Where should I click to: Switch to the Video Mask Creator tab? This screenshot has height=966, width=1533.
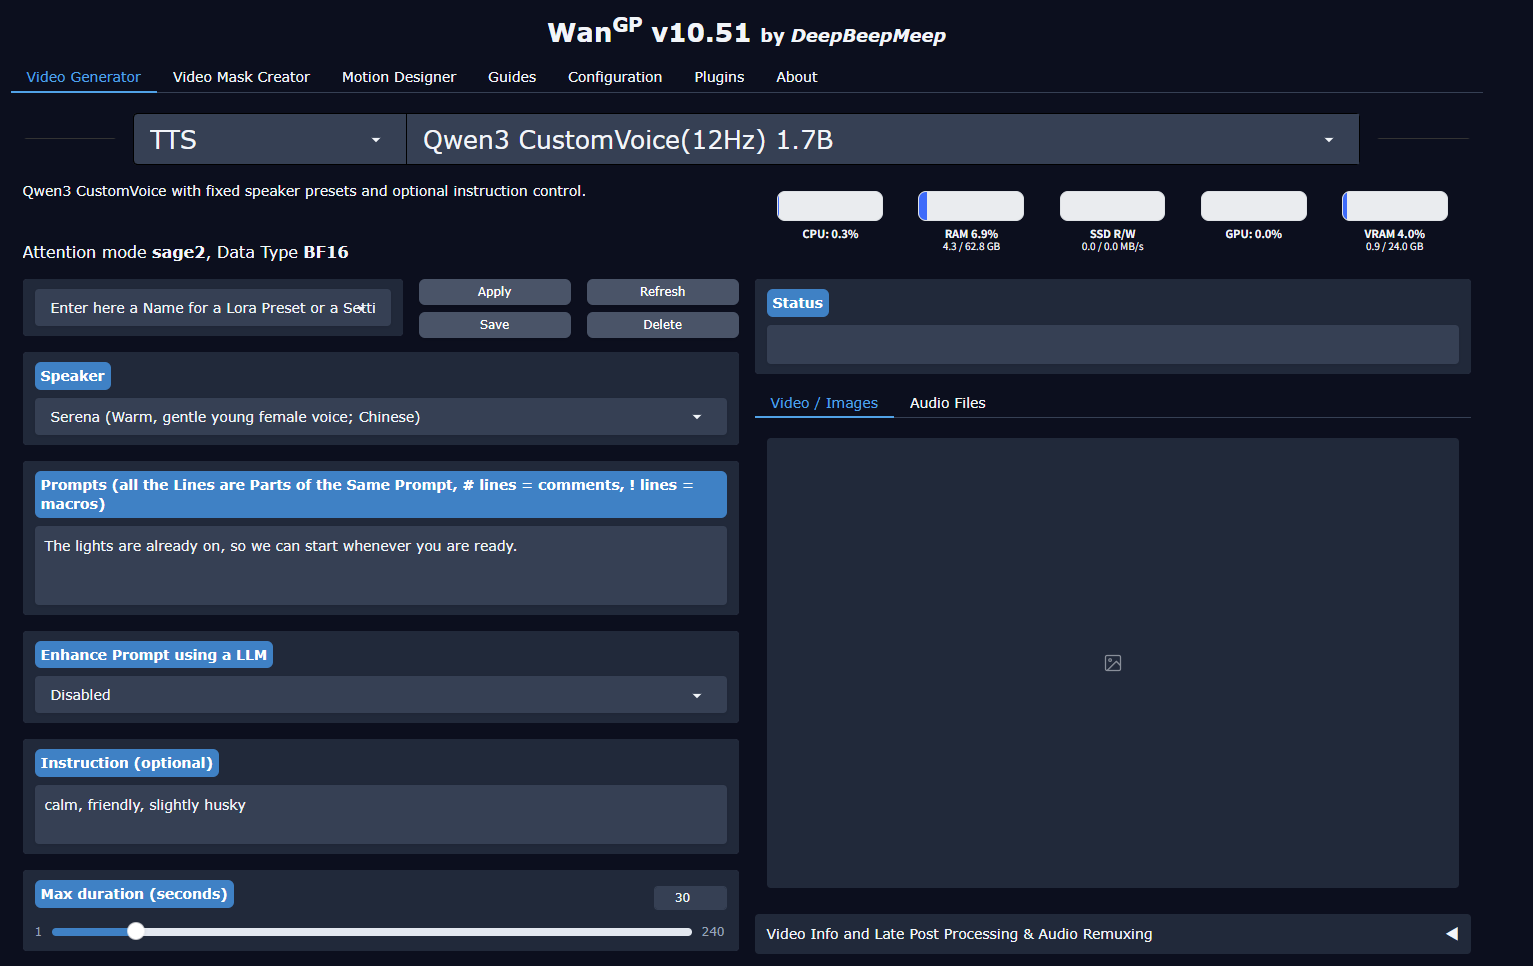click(241, 77)
